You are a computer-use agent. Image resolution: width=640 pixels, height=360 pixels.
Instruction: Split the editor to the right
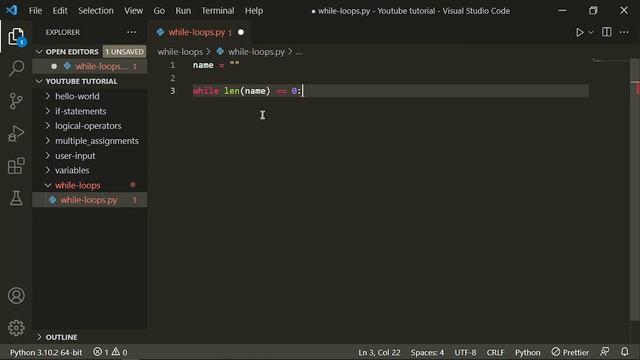[607, 32]
